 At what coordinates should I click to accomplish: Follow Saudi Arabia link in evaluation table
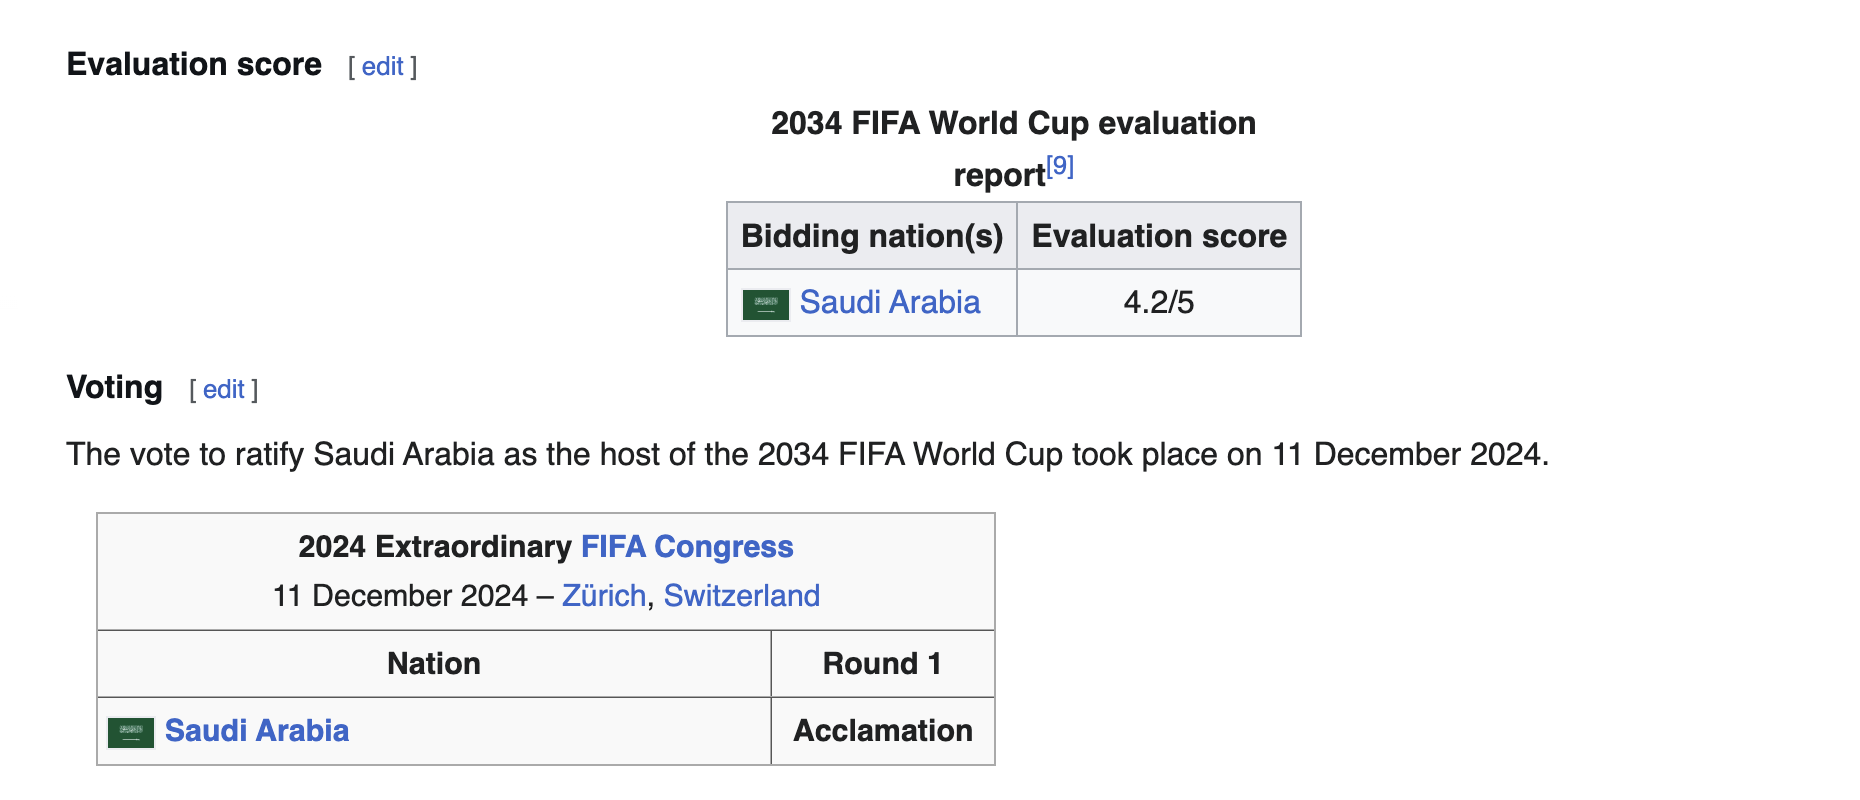click(890, 302)
